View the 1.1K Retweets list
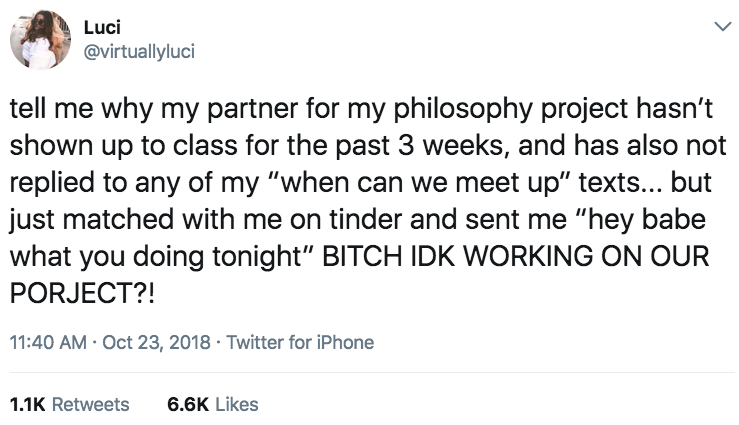Screen dimensions: 739x425 click(69, 404)
